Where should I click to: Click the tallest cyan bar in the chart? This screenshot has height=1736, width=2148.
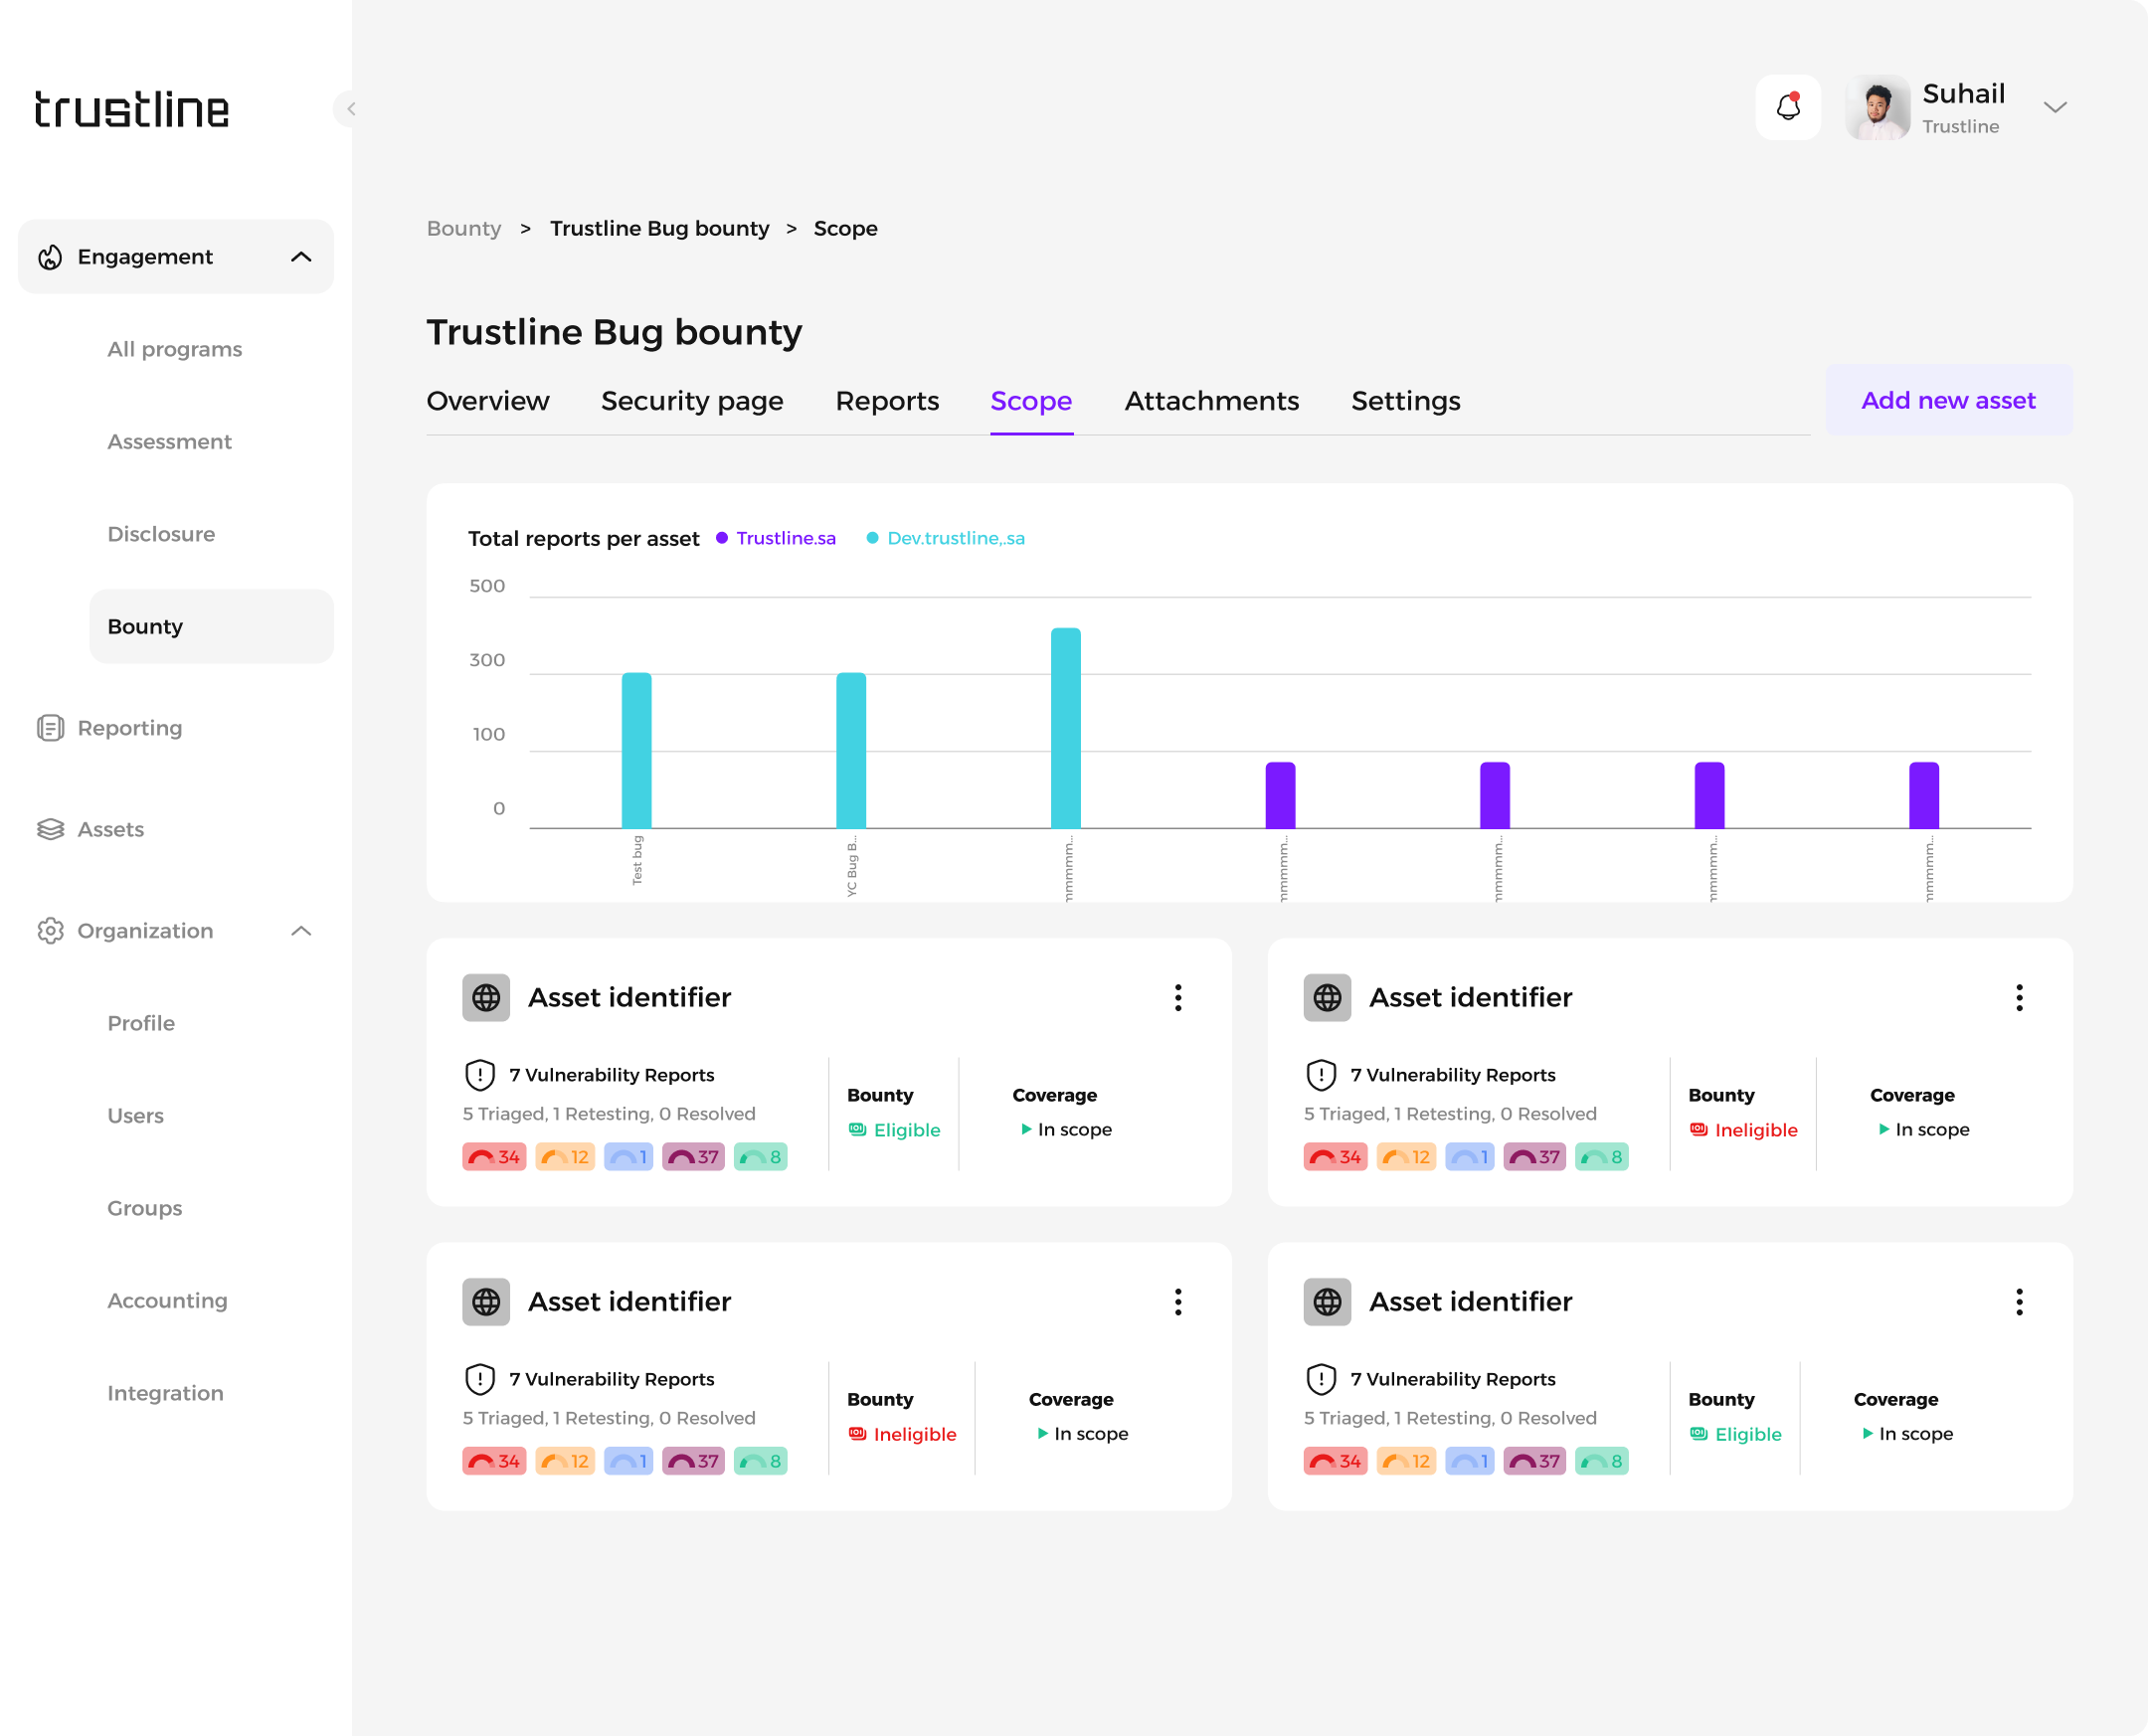pyautogui.click(x=1065, y=728)
